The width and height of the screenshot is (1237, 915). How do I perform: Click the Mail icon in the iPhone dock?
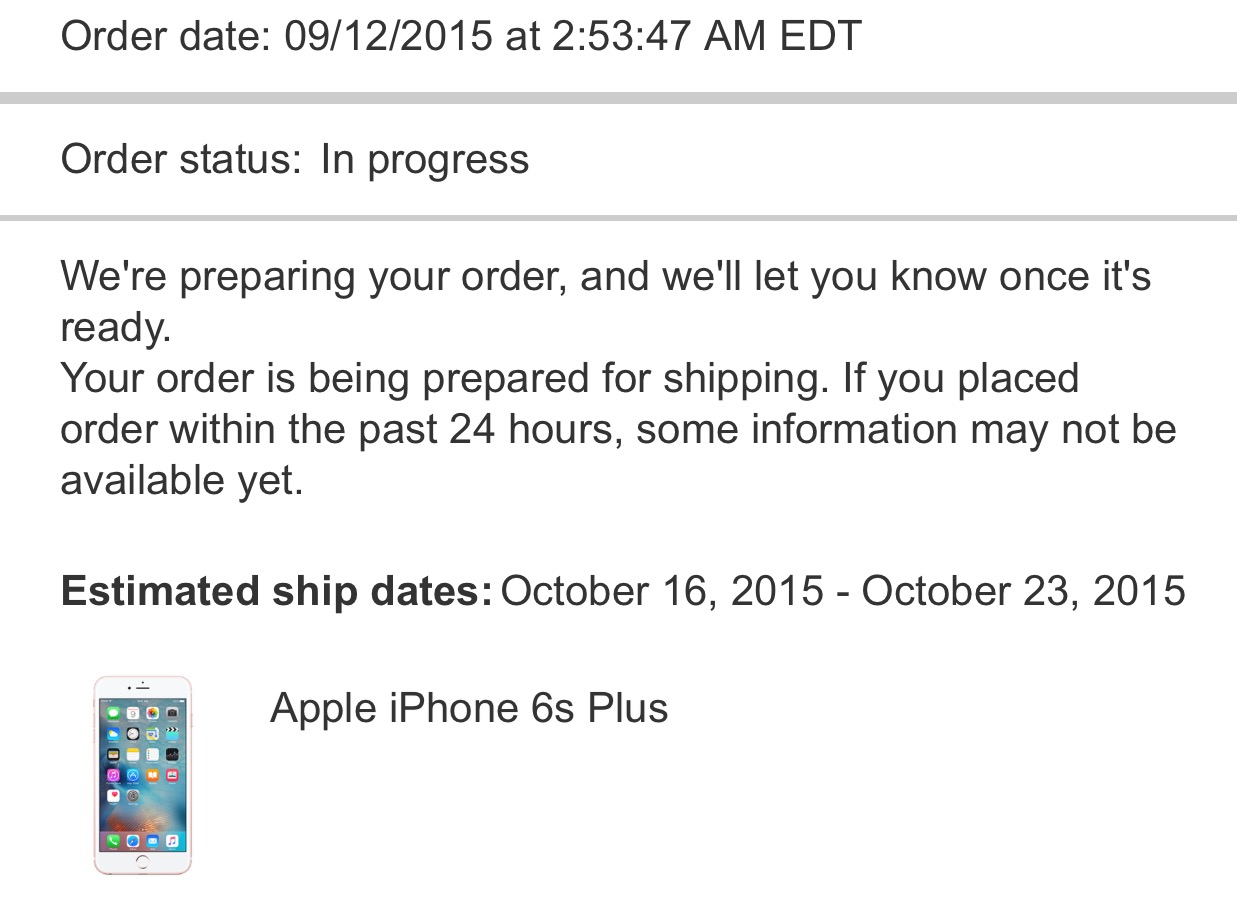point(153,841)
